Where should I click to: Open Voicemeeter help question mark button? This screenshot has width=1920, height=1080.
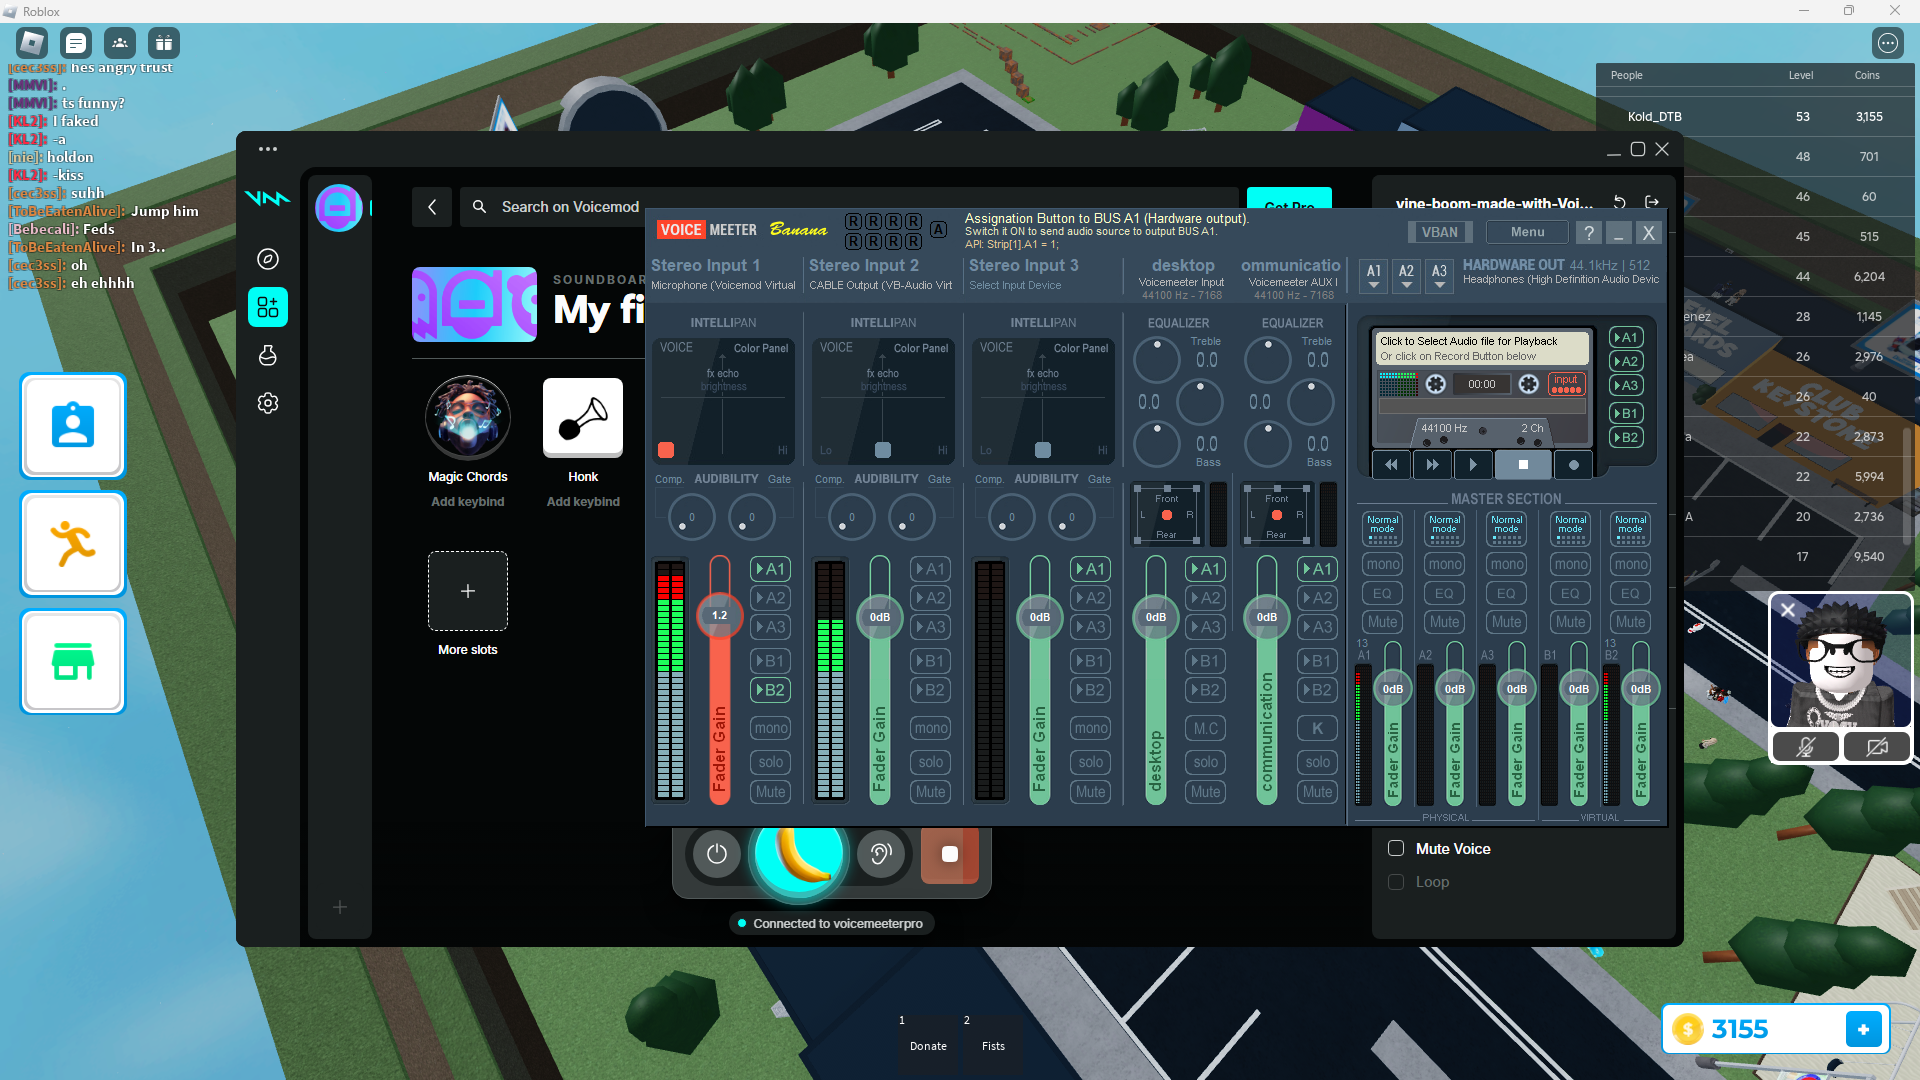click(x=1589, y=233)
